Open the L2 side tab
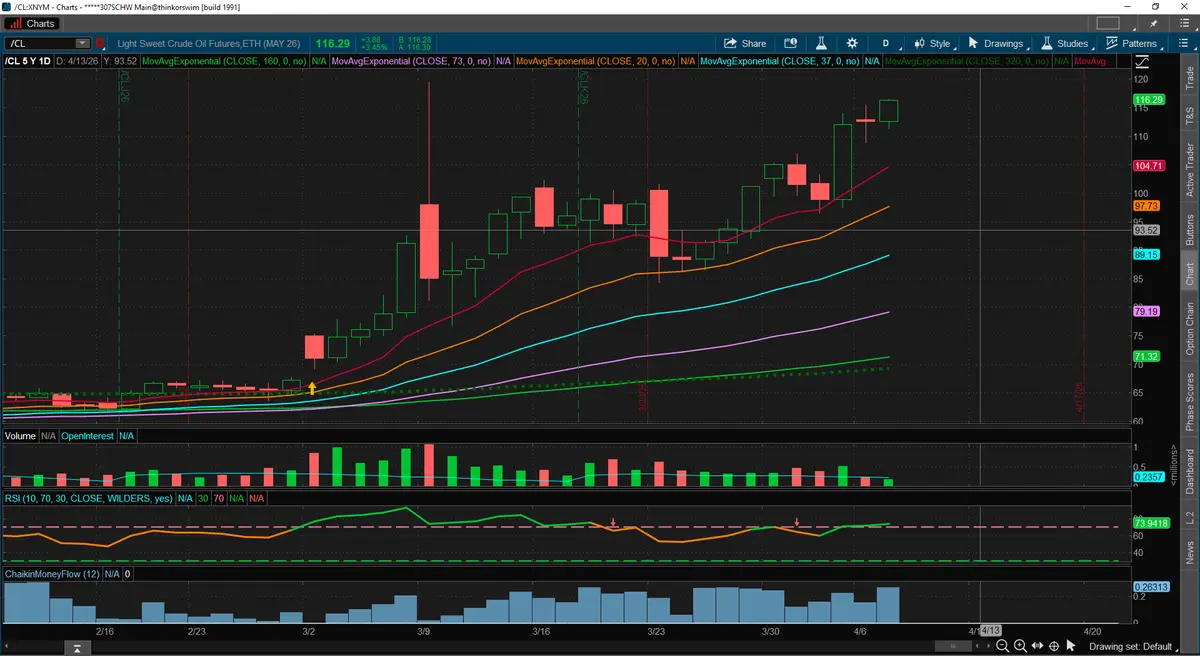This screenshot has height=656, width=1200. point(1189,515)
